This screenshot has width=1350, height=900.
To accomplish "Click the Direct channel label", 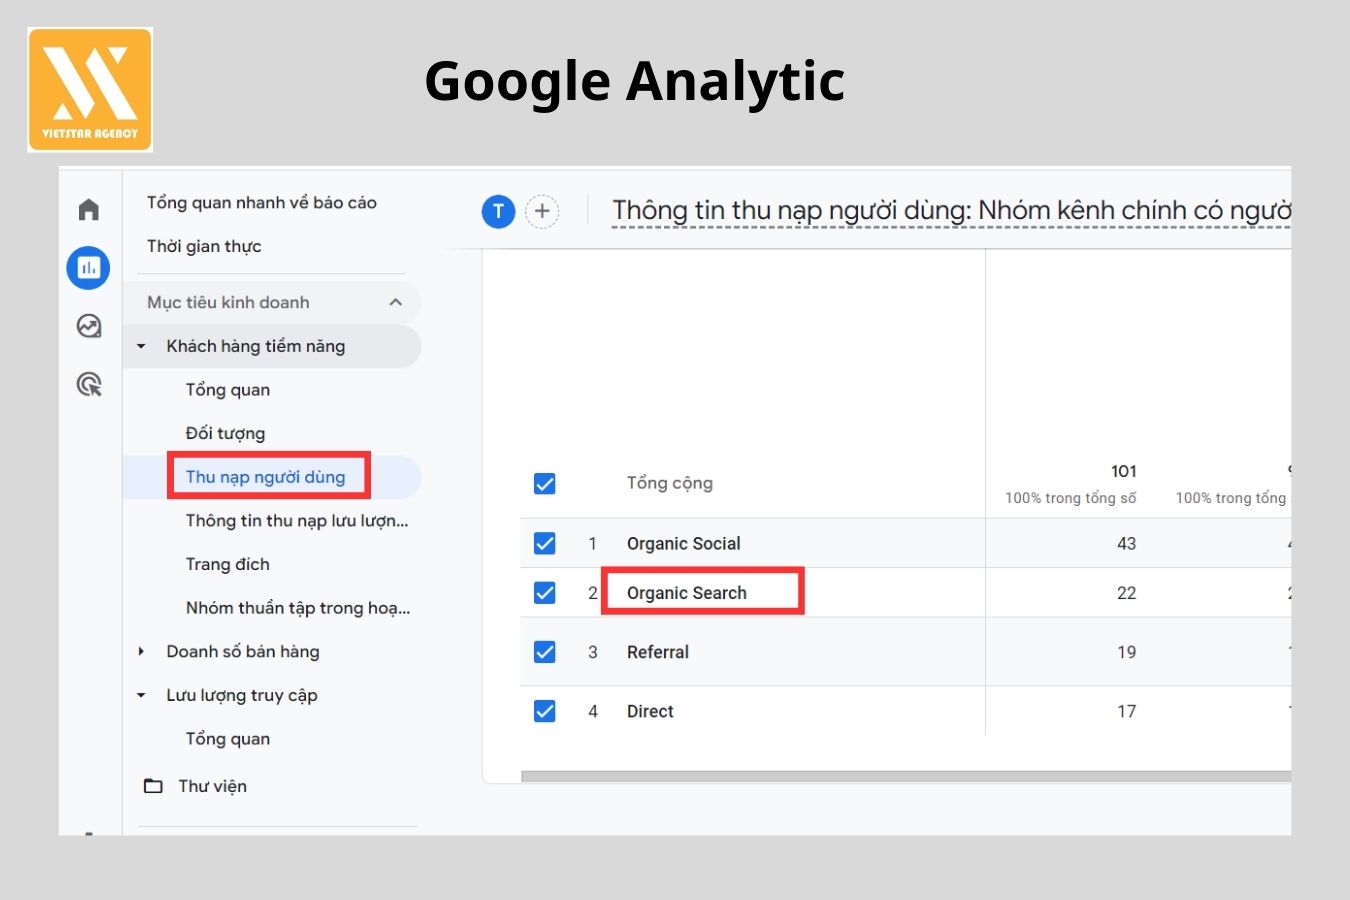I will click(650, 711).
